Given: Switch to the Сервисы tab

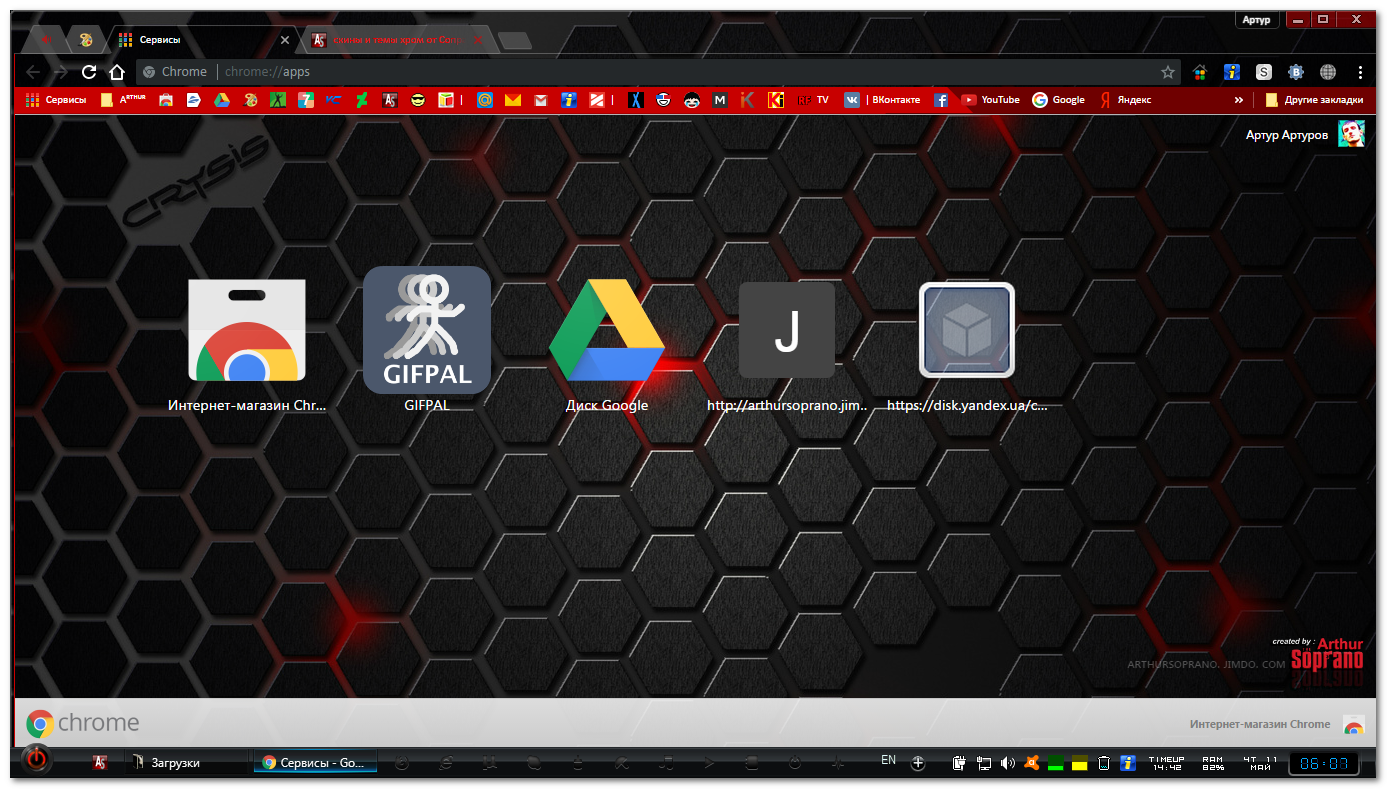Looking at the screenshot, I should tap(203, 41).
